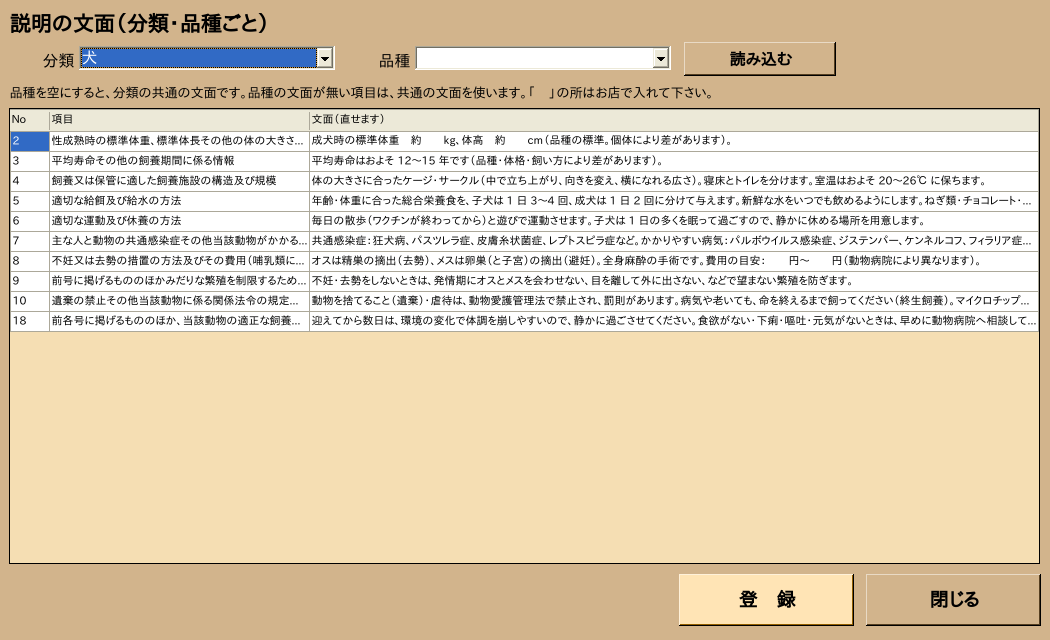Click item 遺棄の禁止その他当該動物
The width and height of the screenshot is (1050, 640).
tap(179, 301)
